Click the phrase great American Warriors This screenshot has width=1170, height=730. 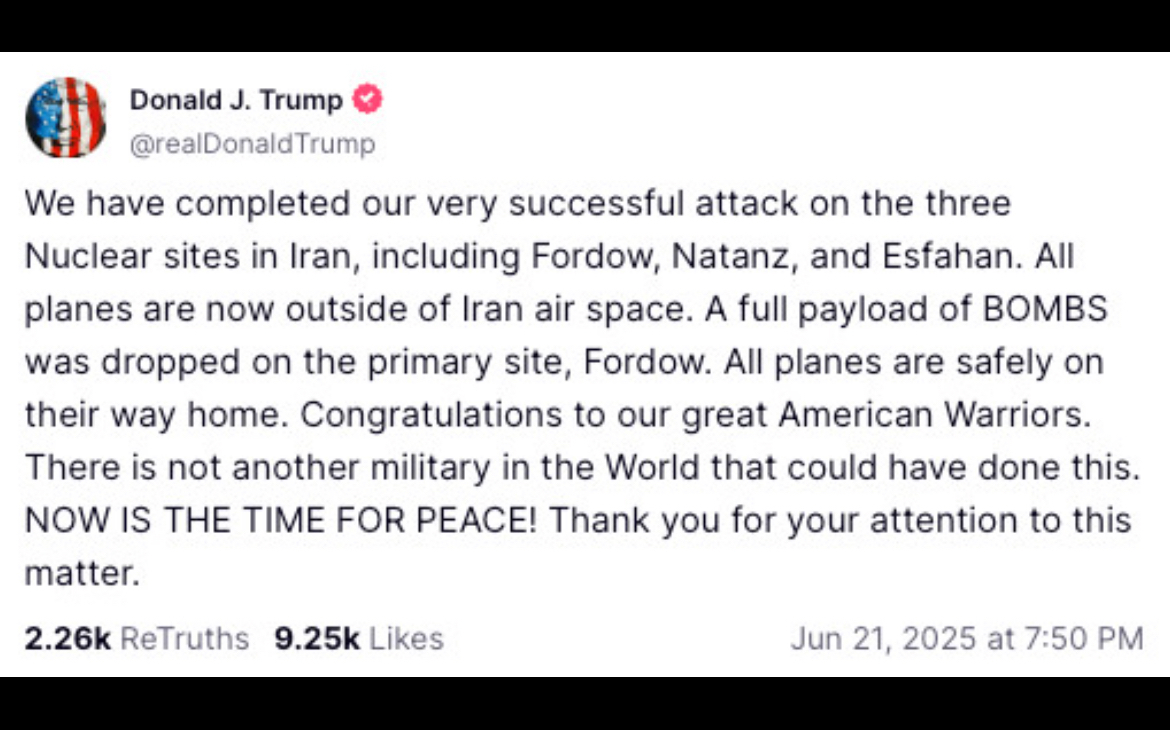886,414
